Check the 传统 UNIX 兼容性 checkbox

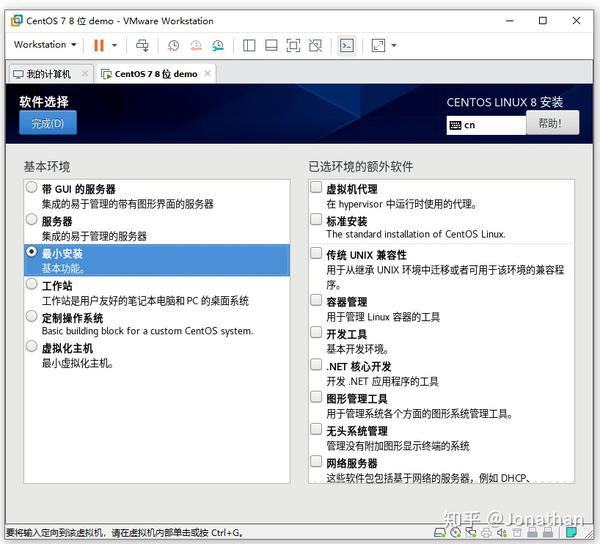coord(316,253)
